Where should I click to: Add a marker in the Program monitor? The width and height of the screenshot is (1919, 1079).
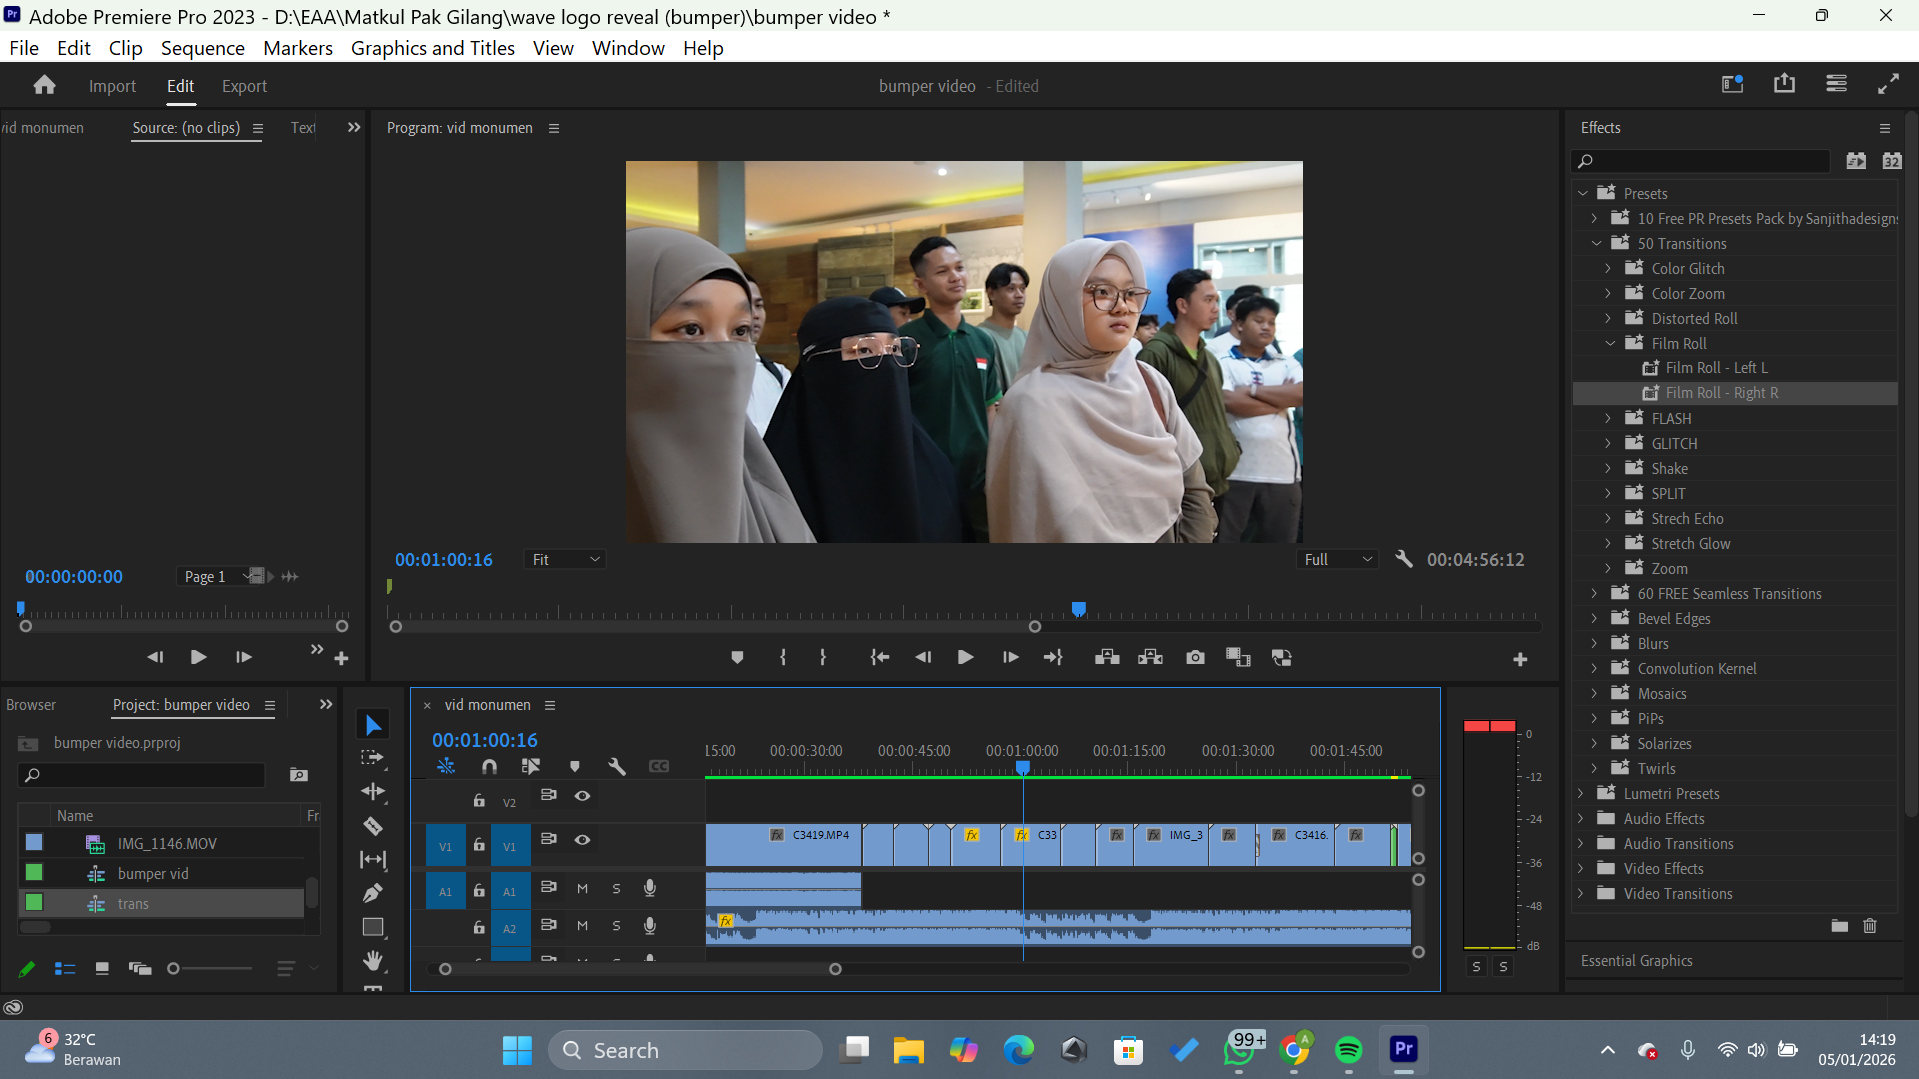pyautogui.click(x=737, y=657)
